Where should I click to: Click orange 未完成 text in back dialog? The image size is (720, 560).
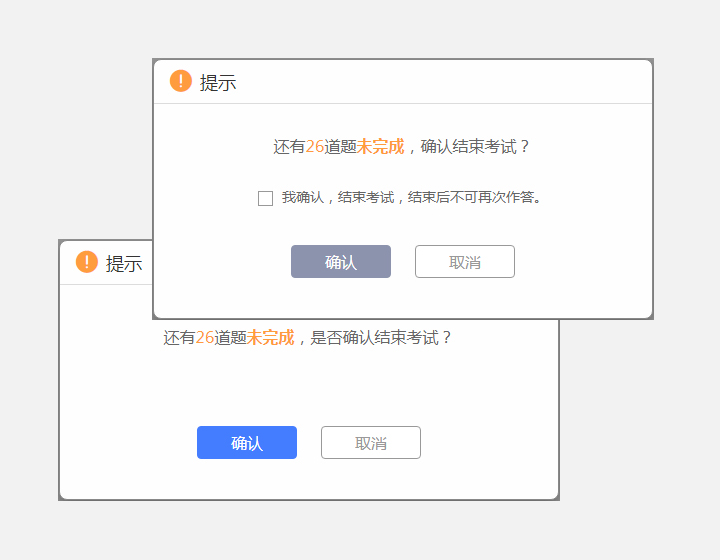(270, 338)
